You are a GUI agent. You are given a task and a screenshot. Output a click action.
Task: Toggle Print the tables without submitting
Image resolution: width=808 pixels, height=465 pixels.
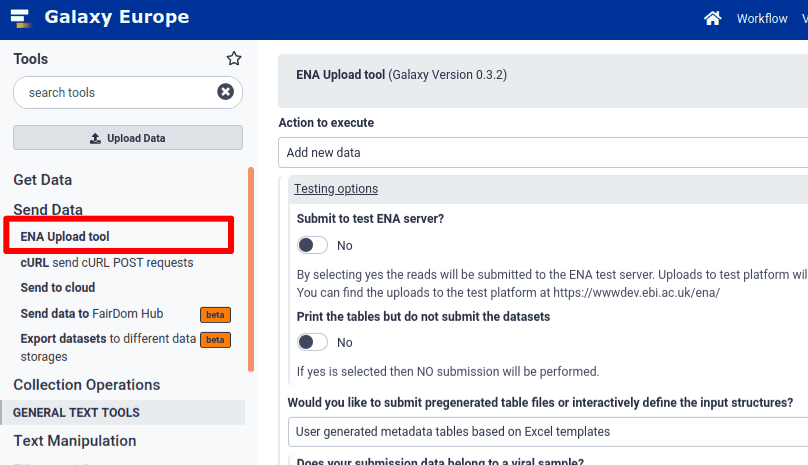coord(312,342)
